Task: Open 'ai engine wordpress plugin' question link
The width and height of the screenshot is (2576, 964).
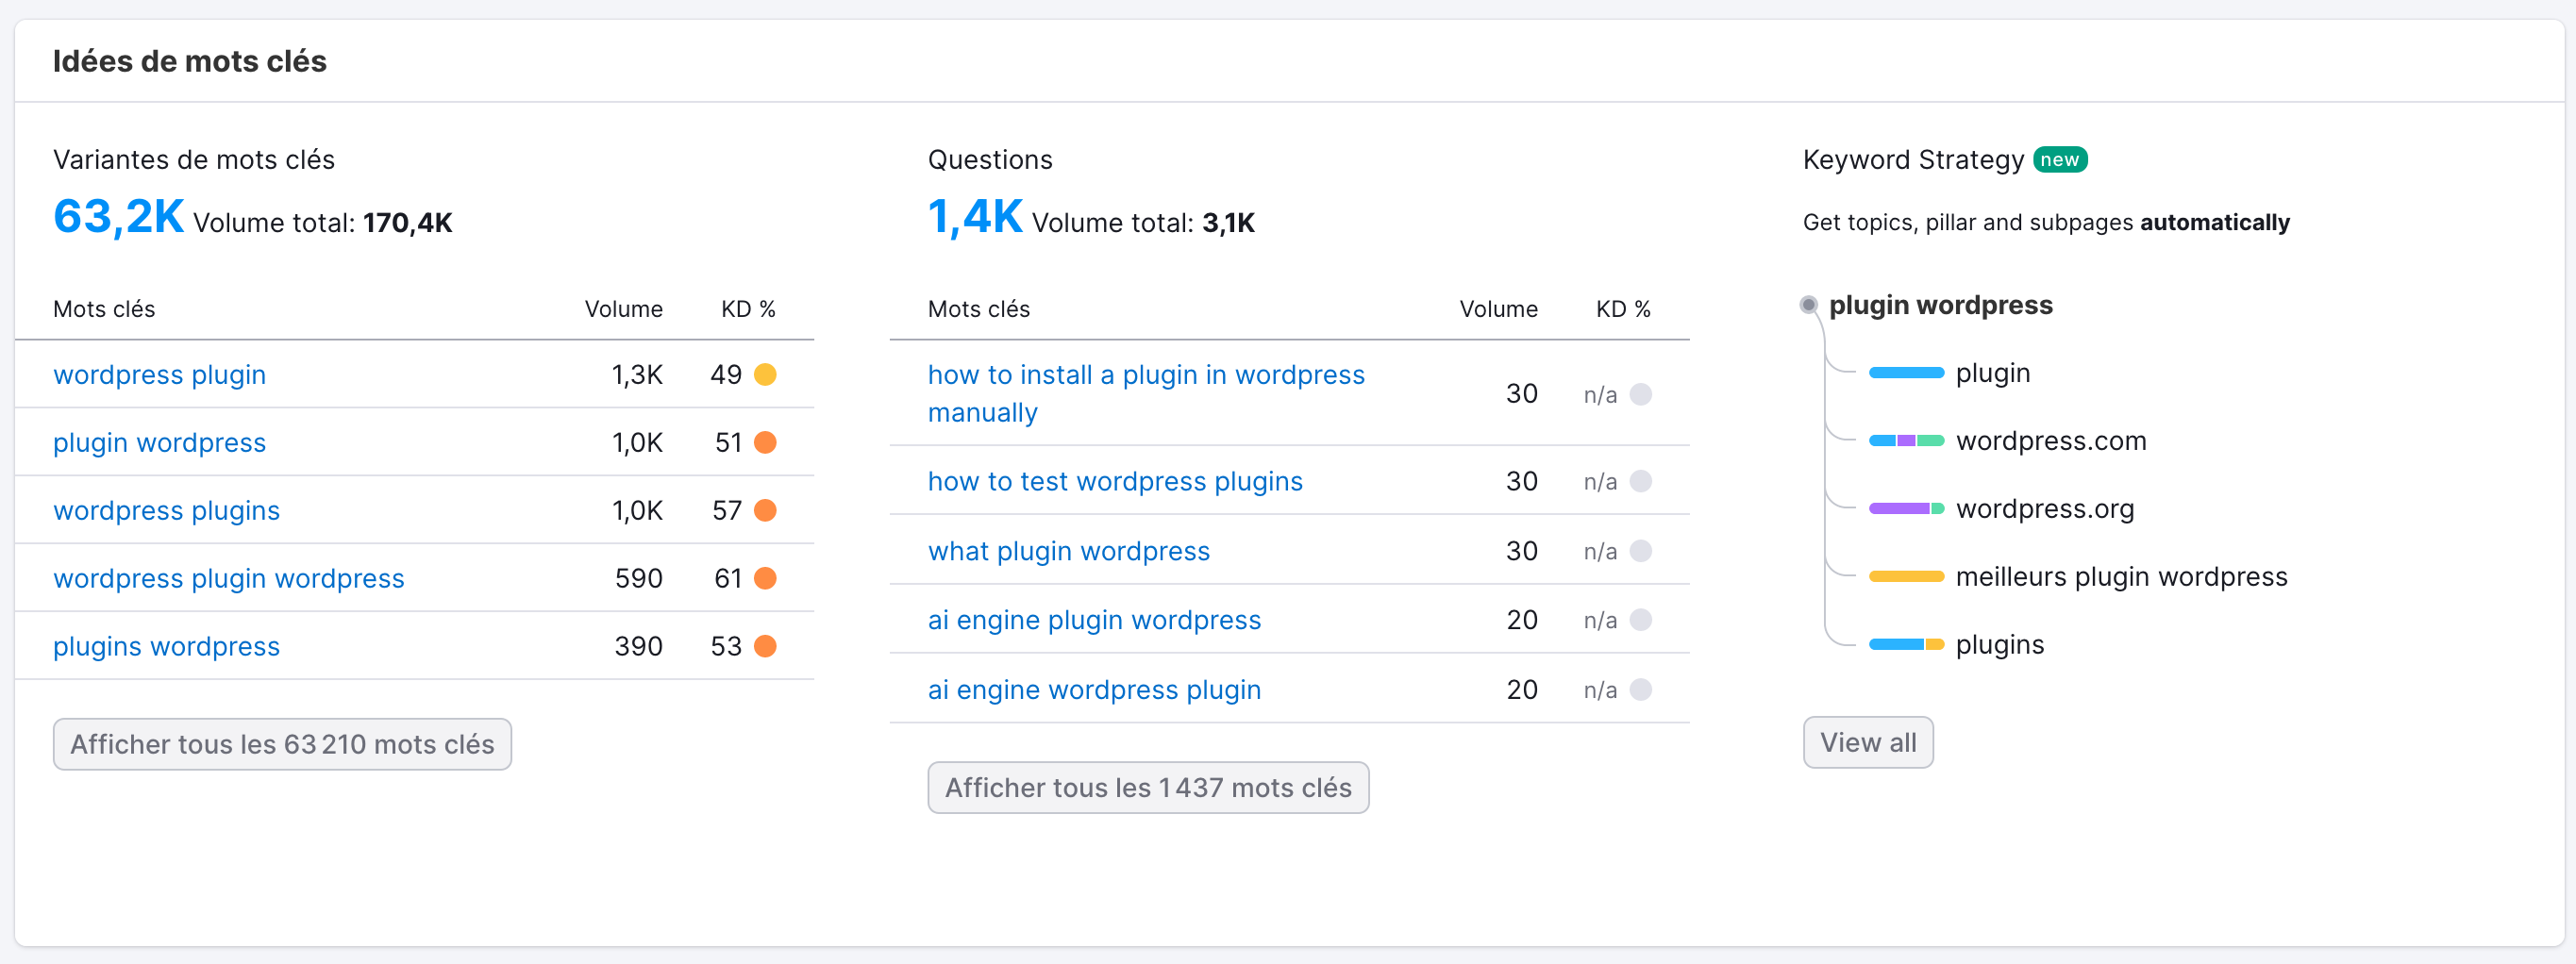Action: [1094, 690]
